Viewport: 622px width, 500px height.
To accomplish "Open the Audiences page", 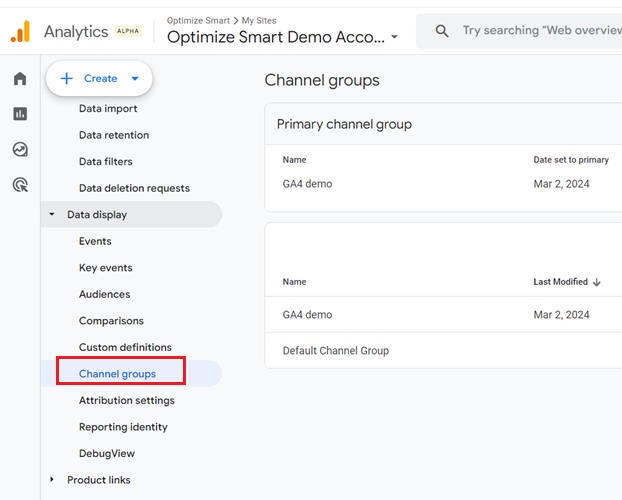I will [x=104, y=294].
